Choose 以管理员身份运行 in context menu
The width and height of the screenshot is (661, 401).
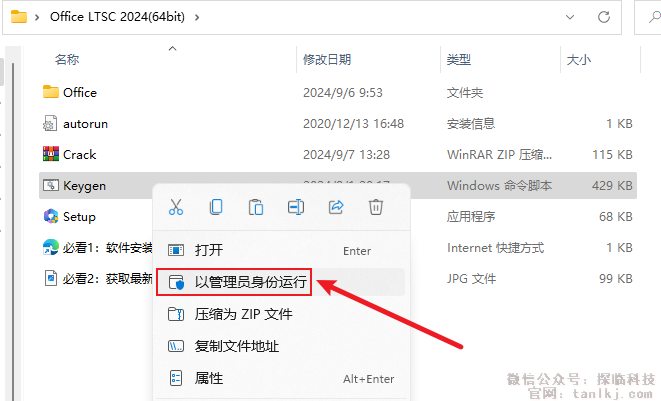[x=280, y=282]
